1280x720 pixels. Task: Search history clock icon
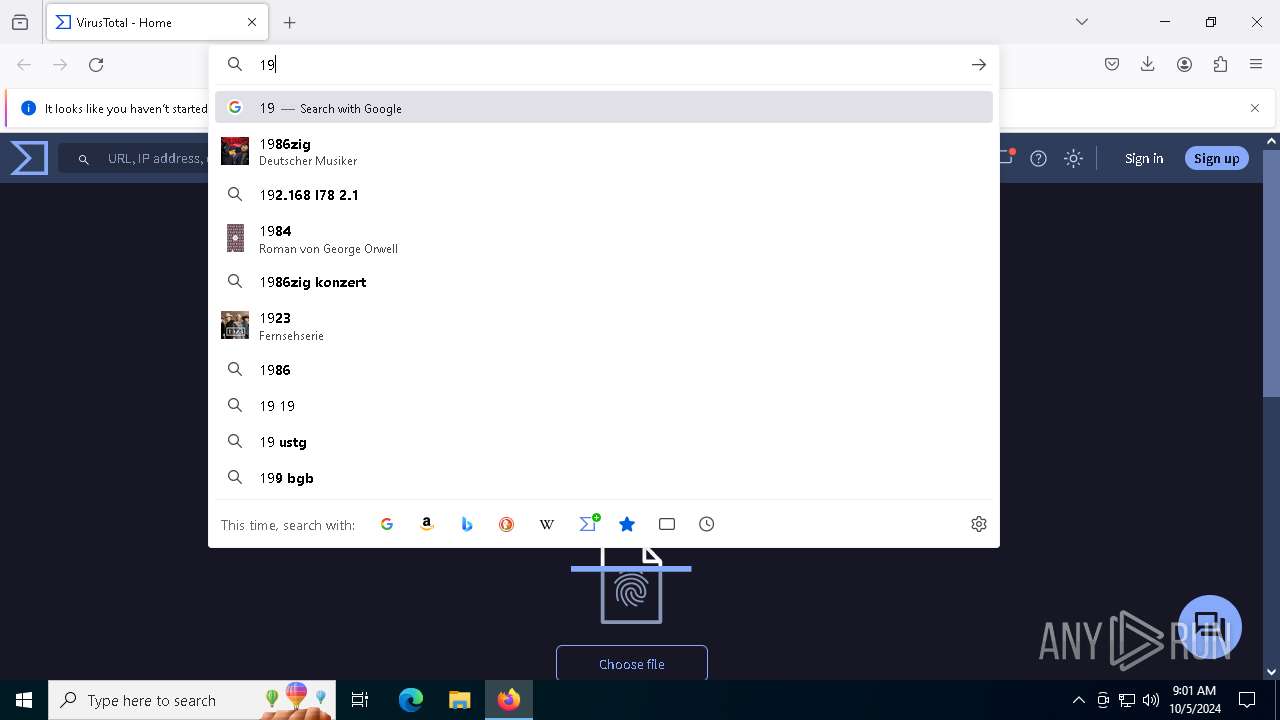(x=707, y=524)
